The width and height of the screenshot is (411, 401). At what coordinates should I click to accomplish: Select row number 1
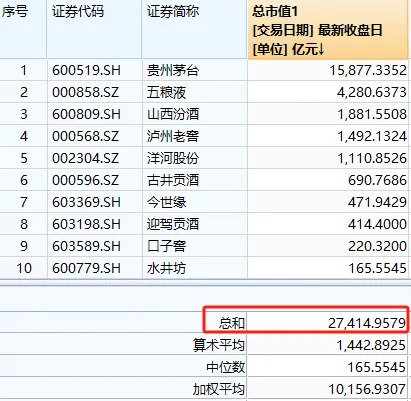(23, 70)
